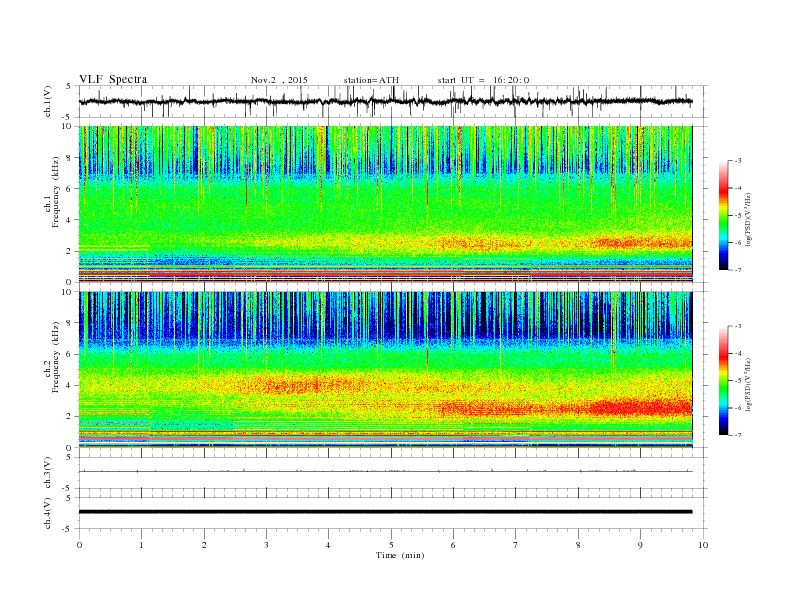Image resolution: width=792 pixels, height=612 pixels.
Task: Click the time axis tick label "7"
Action: click(516, 545)
